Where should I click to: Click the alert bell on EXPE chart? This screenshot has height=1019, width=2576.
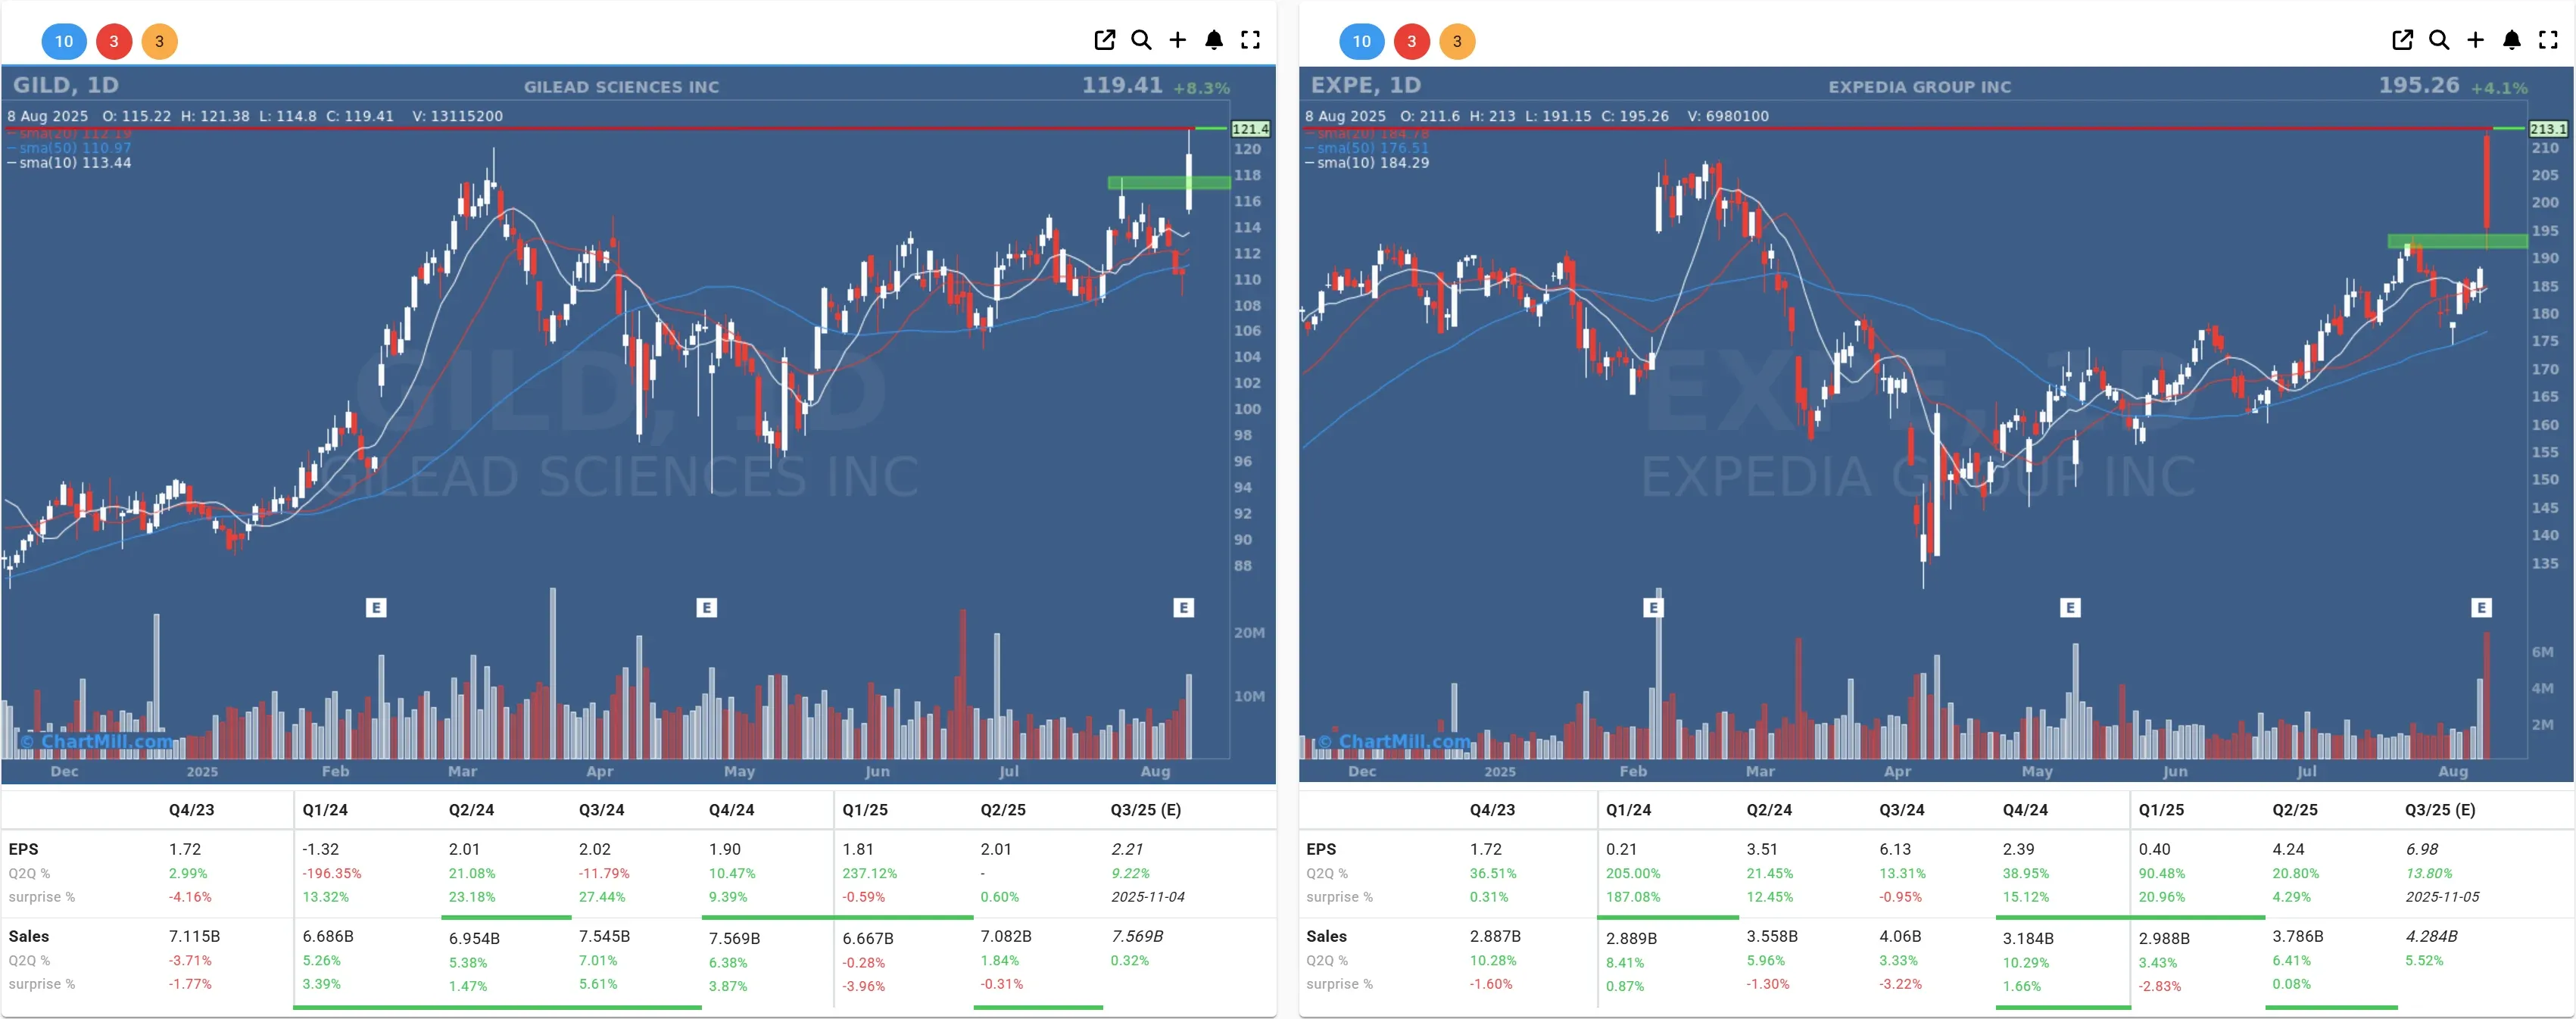coord(2512,40)
